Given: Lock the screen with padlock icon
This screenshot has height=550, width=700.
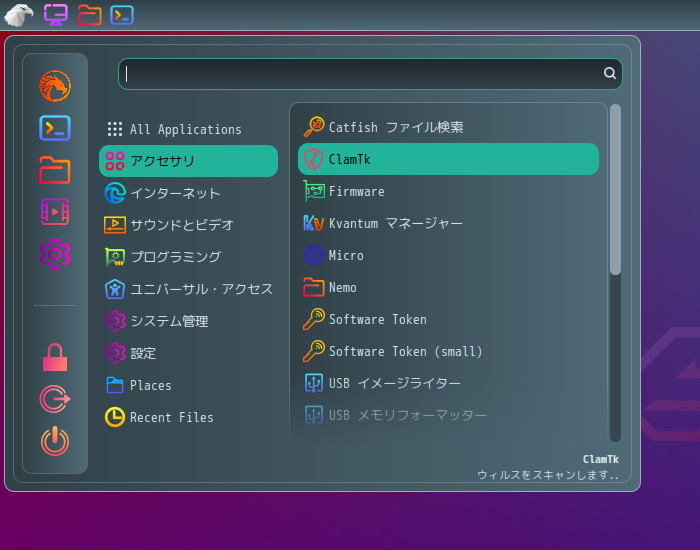Looking at the screenshot, I should pos(55,357).
